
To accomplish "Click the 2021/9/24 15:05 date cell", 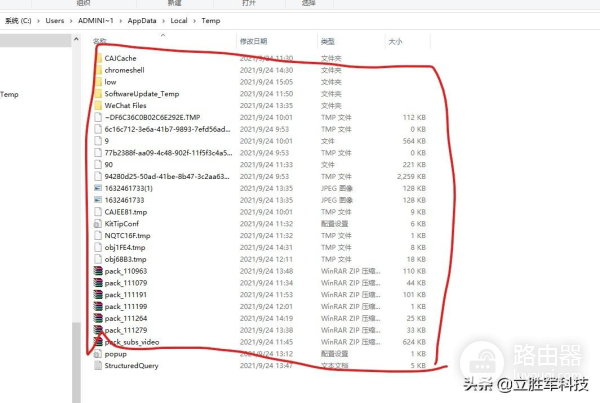I will coord(266,82).
